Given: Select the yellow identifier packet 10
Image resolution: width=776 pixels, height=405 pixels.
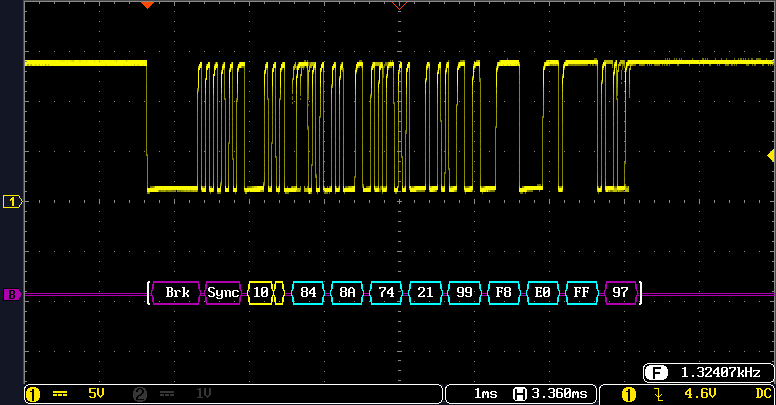Looking at the screenshot, I should click(260, 293).
